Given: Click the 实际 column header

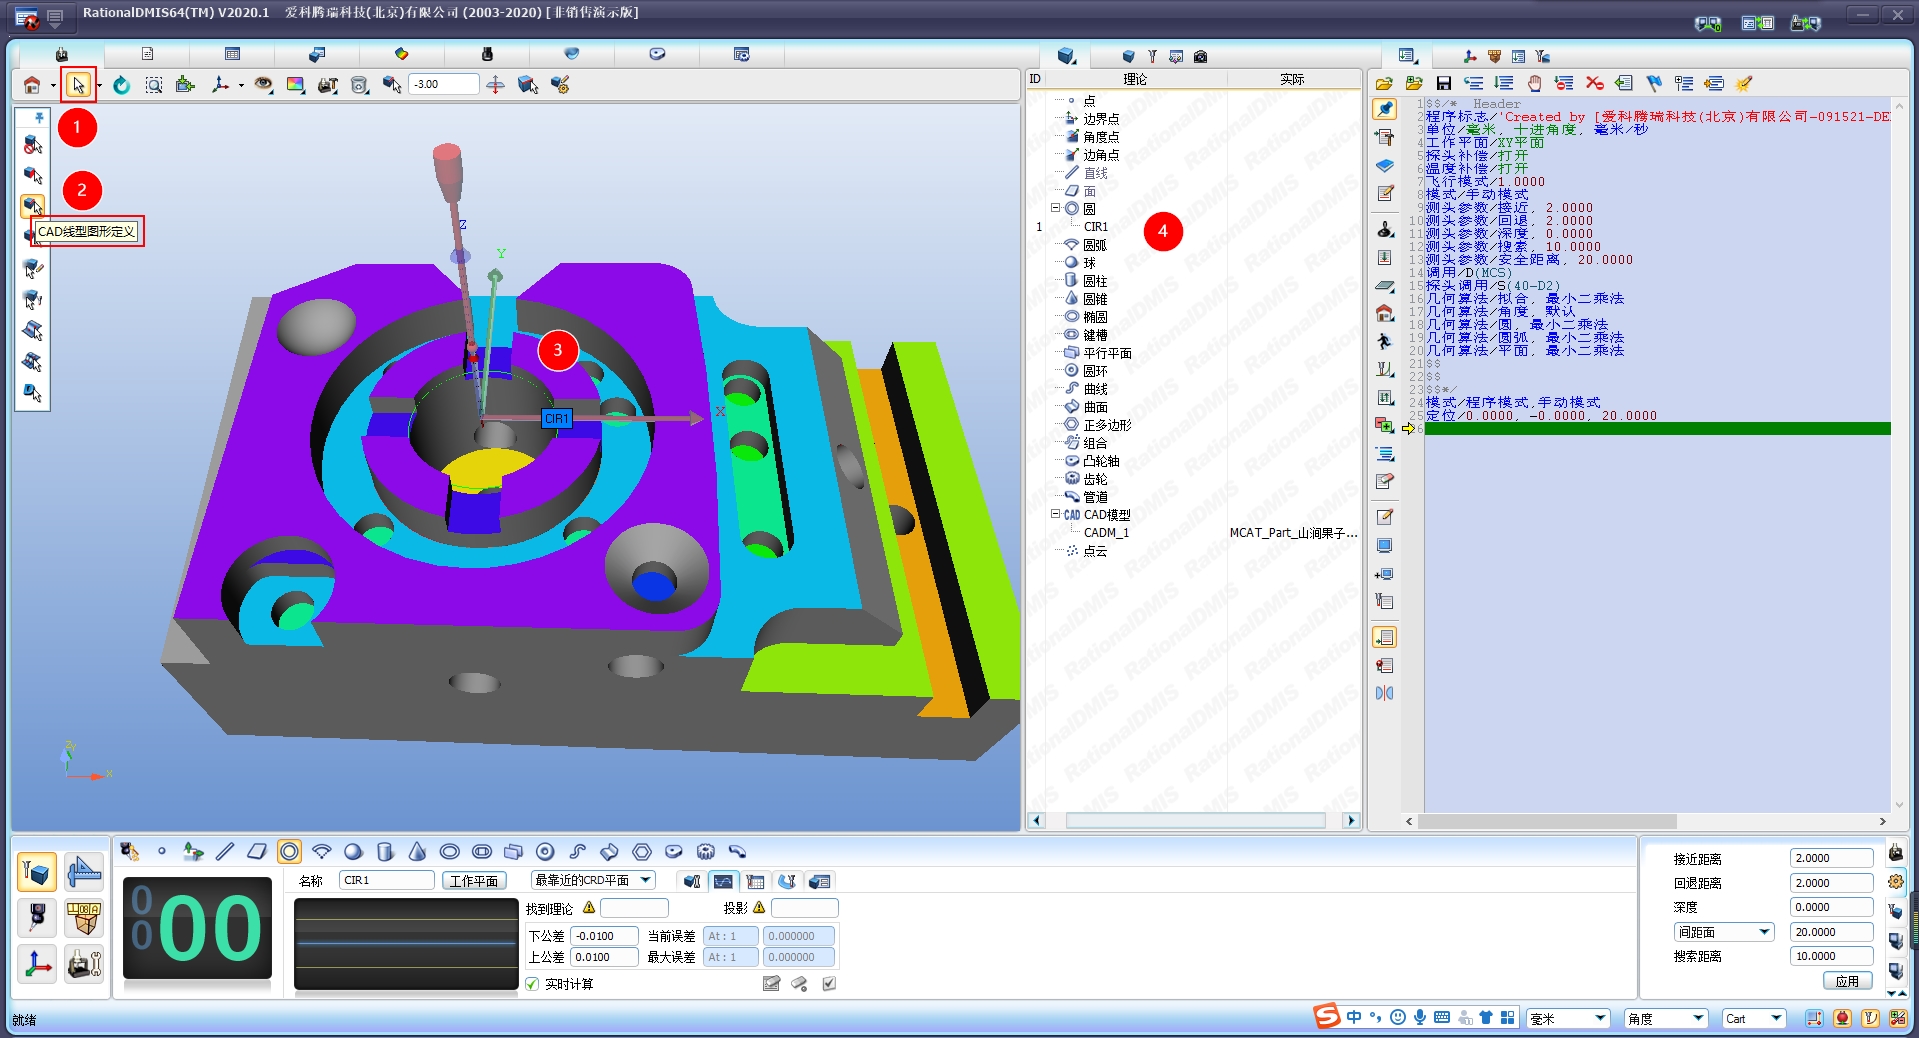Looking at the screenshot, I should [1292, 79].
